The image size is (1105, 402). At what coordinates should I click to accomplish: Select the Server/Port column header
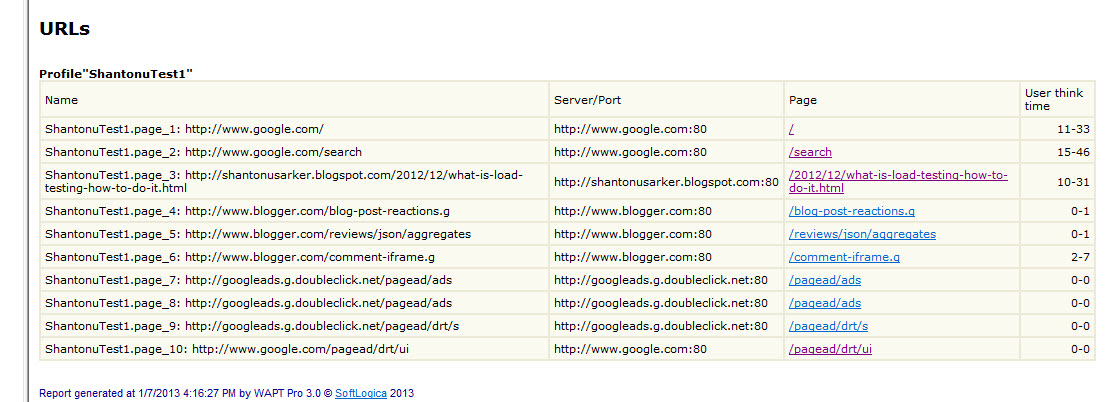point(588,100)
